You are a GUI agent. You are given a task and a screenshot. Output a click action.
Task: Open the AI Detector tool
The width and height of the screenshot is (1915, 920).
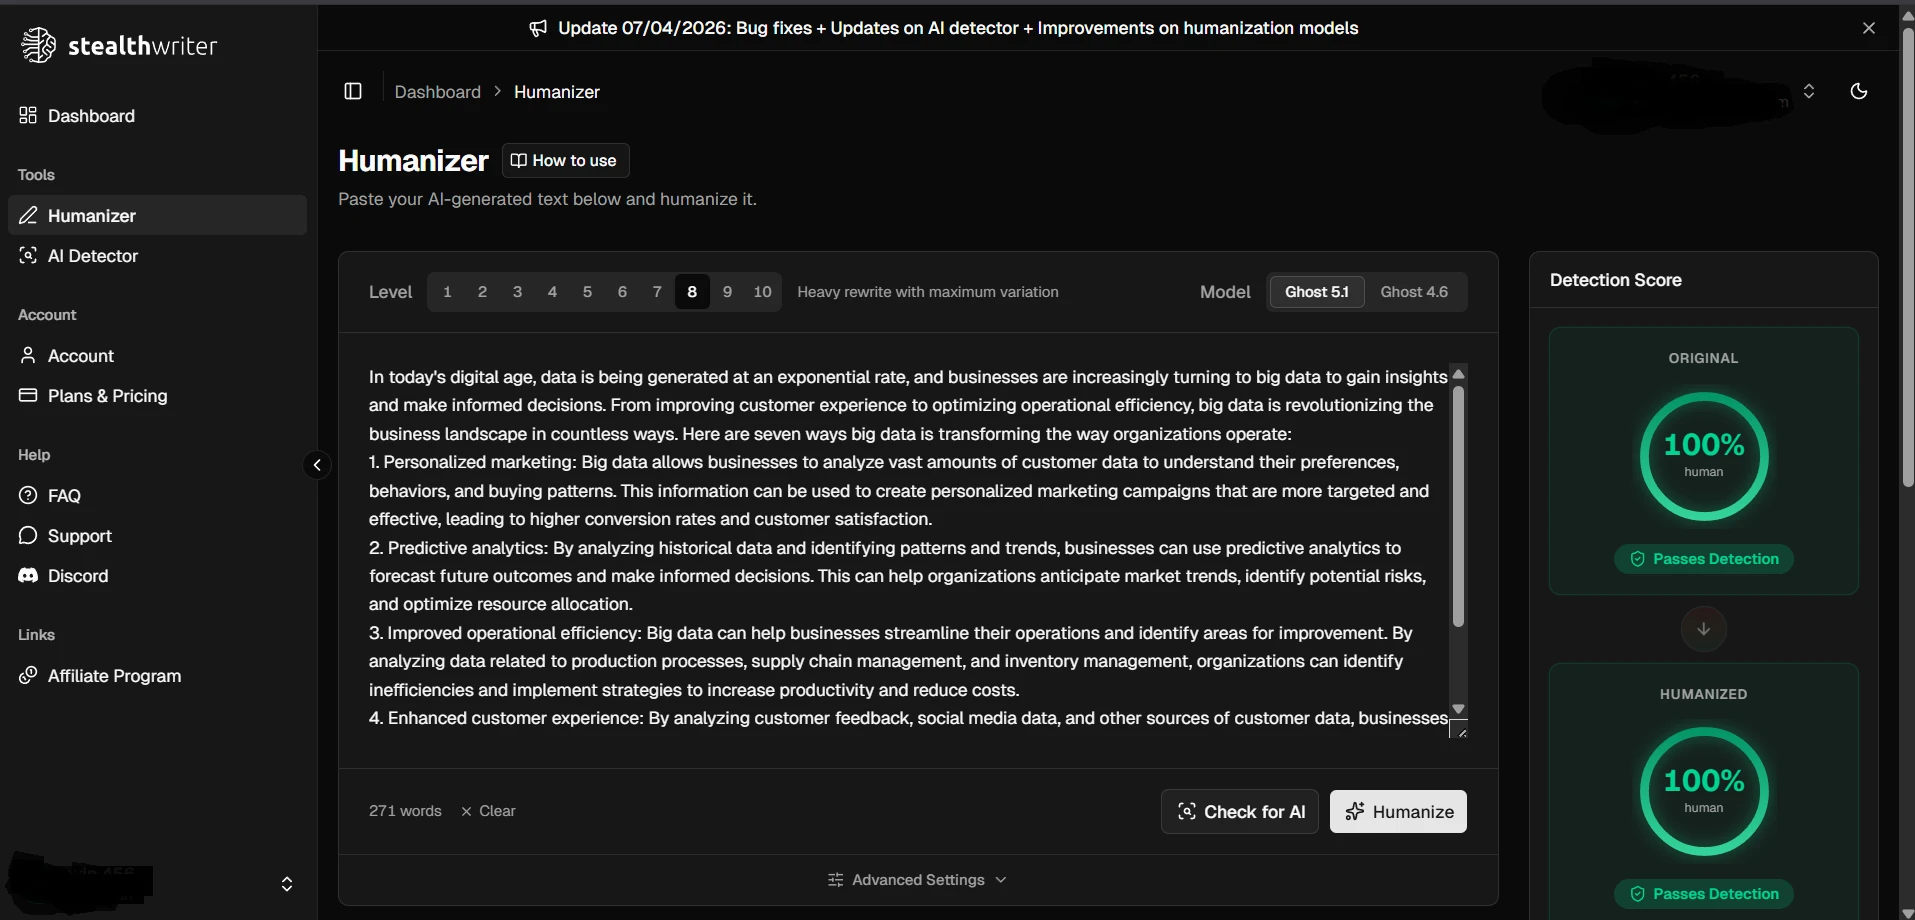[92, 256]
